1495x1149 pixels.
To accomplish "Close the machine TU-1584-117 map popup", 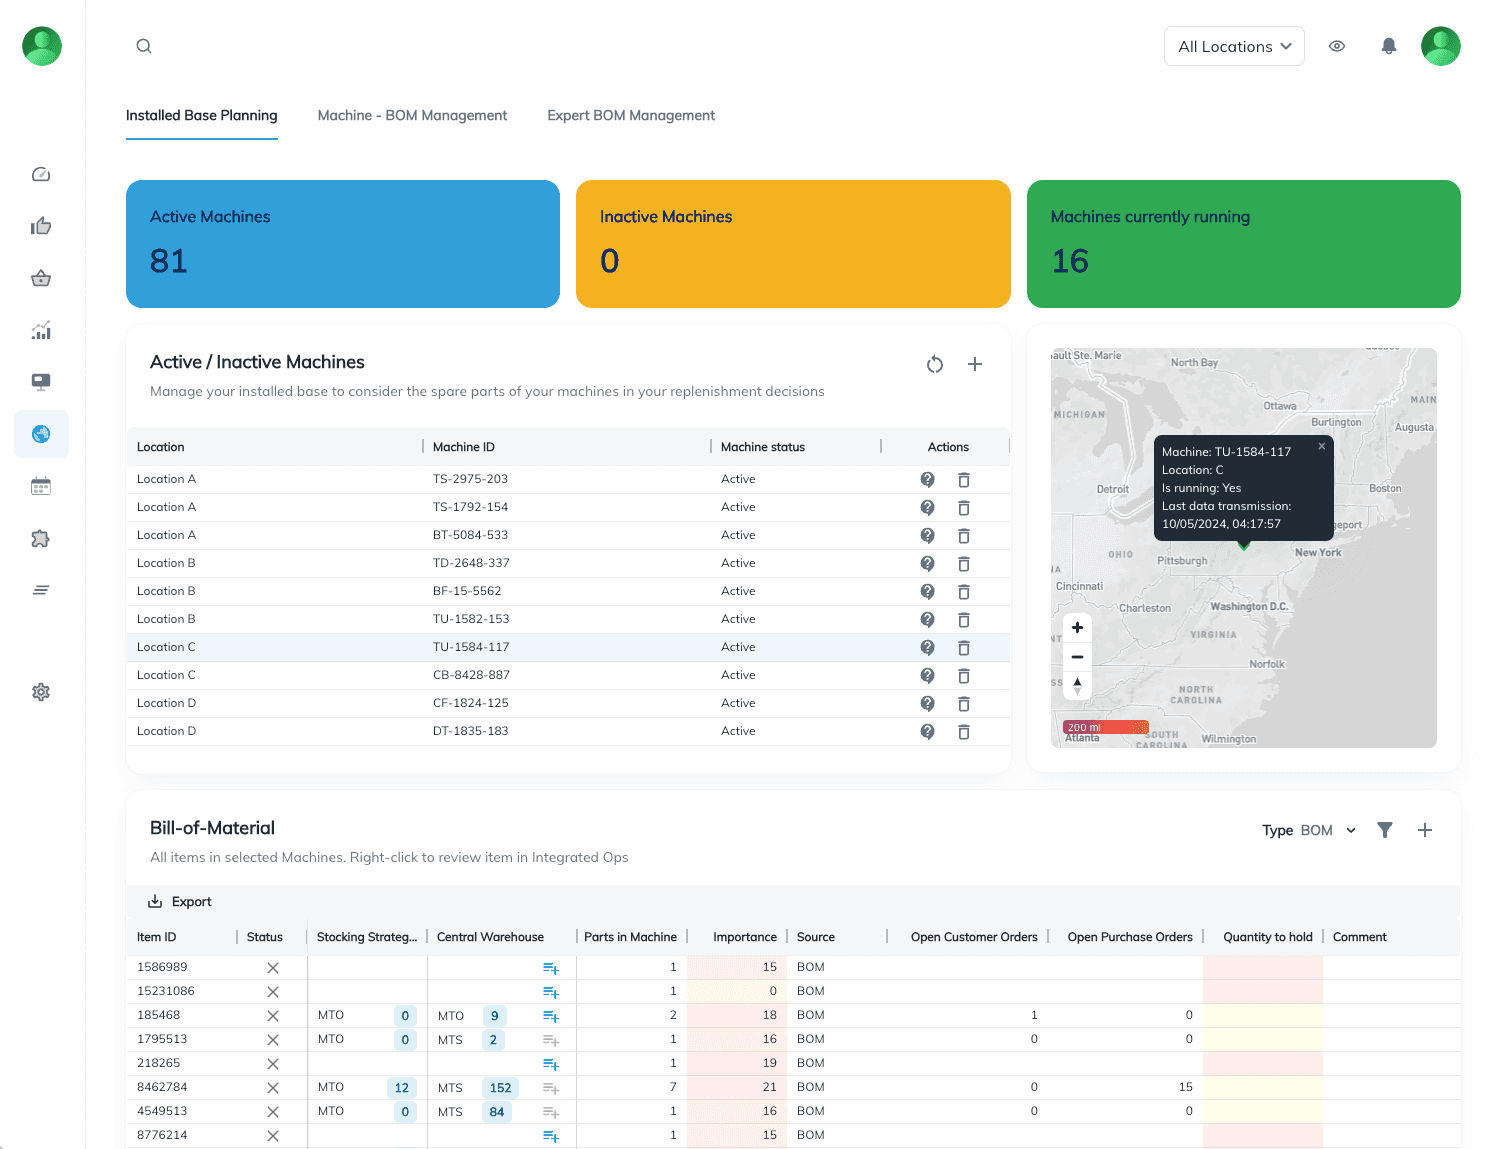I will pos(1321,447).
